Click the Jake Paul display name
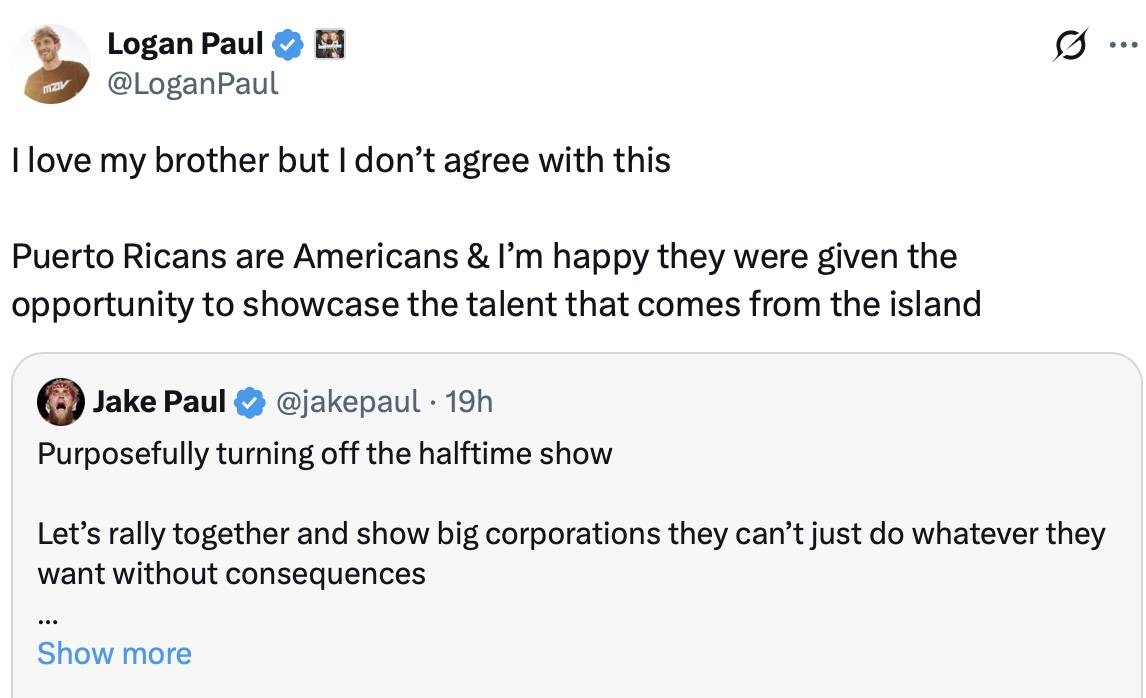The height and width of the screenshot is (698, 1146). click(x=159, y=402)
